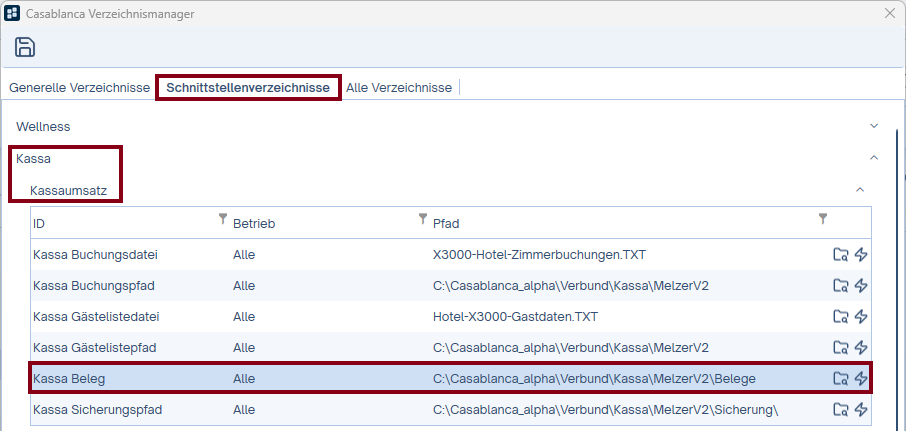Open the Betrieb column filter

pyautogui.click(x=423, y=218)
